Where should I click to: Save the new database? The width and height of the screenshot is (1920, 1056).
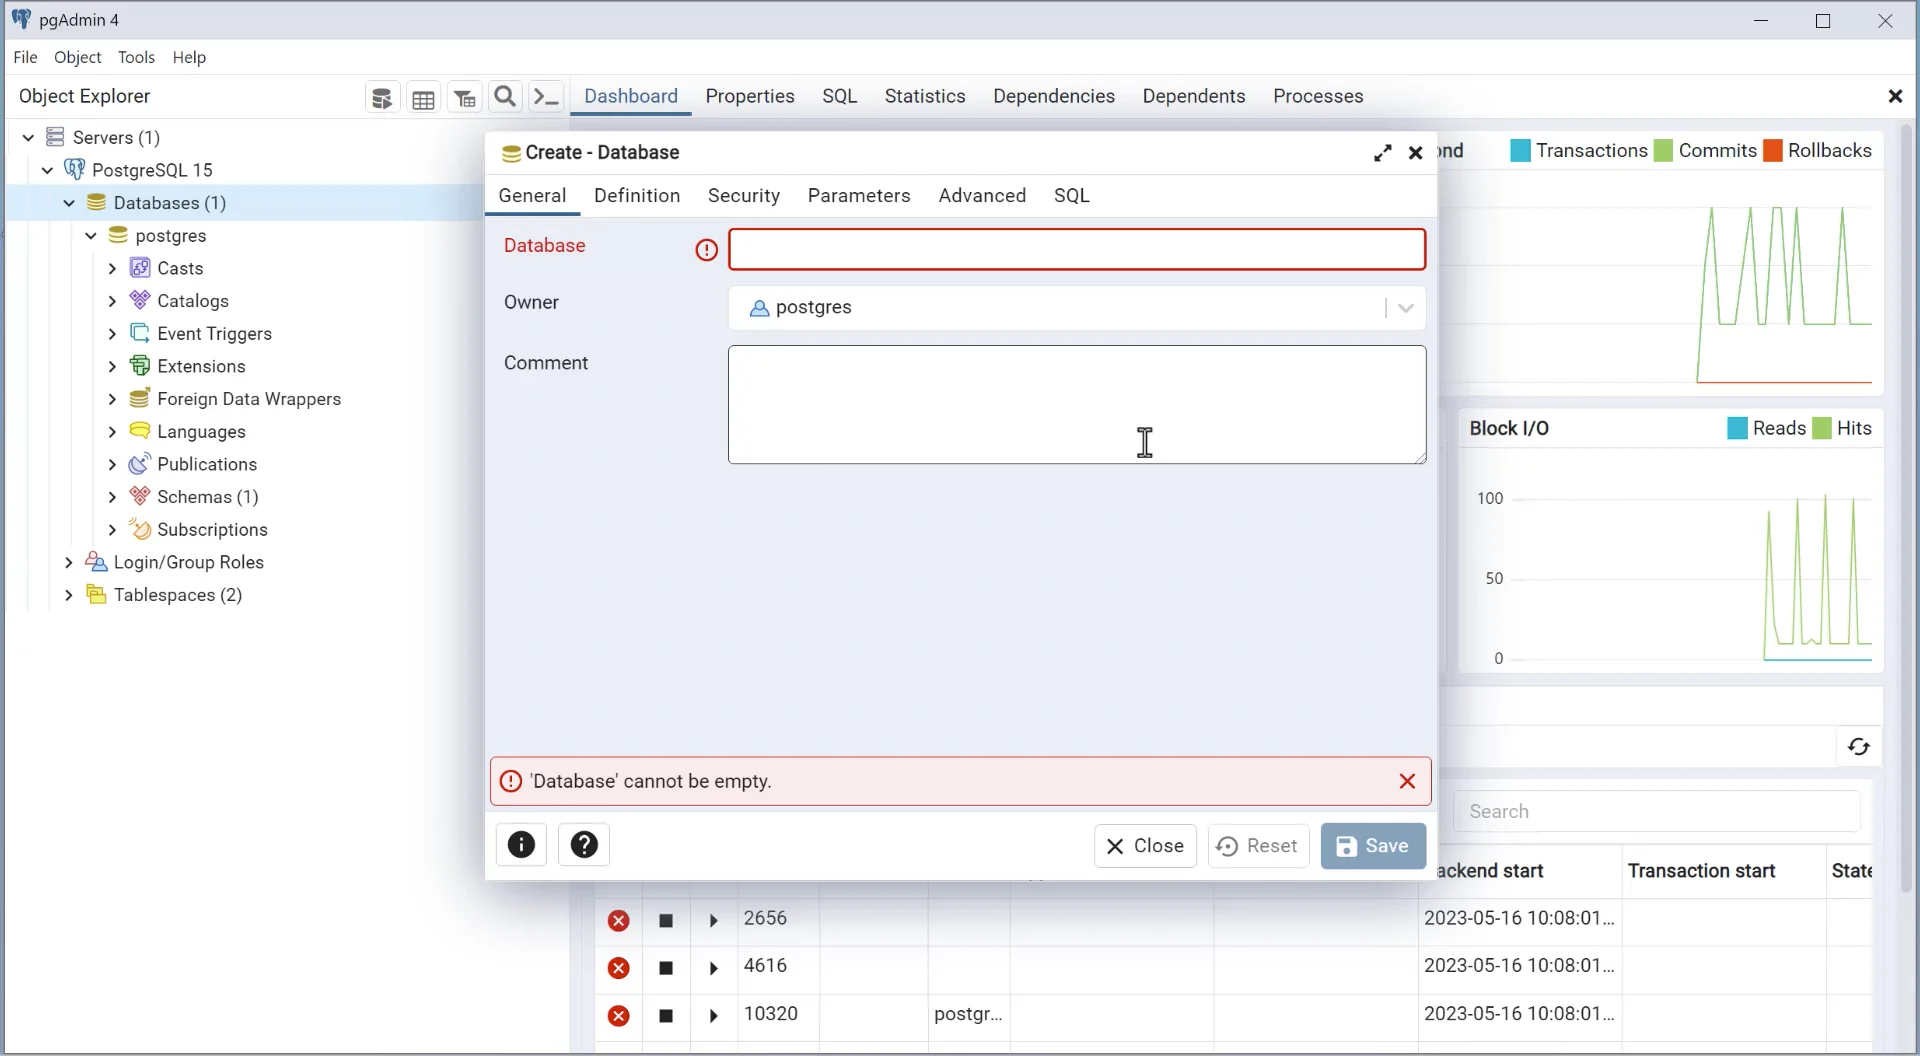click(x=1372, y=846)
